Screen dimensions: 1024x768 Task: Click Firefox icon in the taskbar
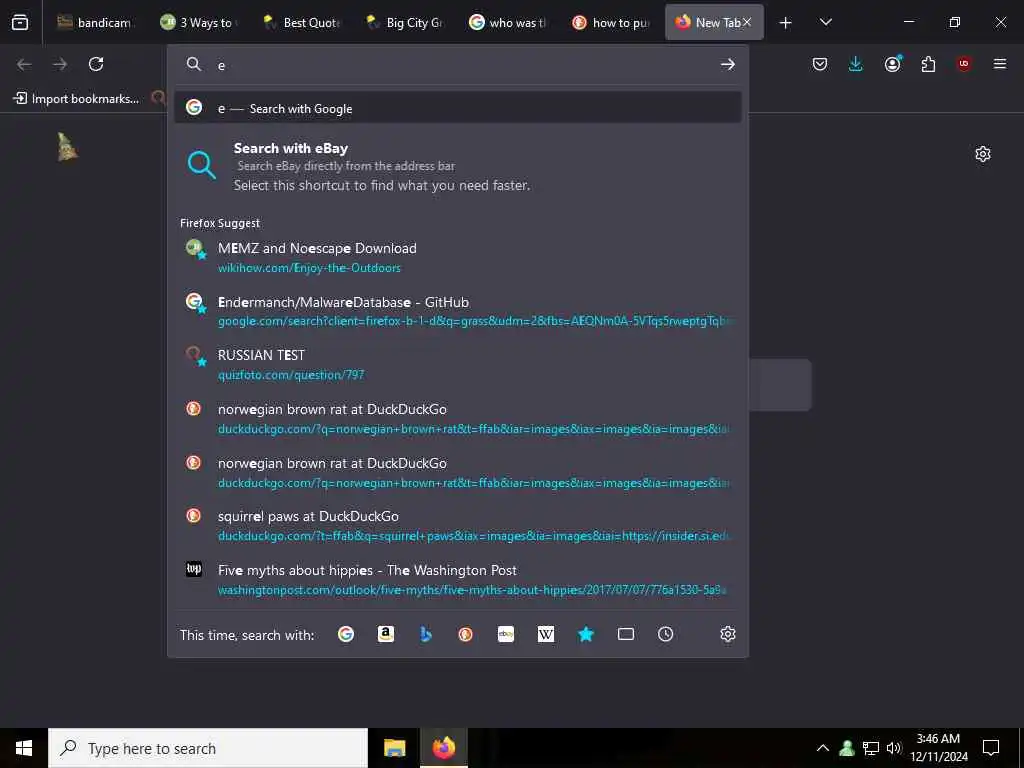pos(443,748)
